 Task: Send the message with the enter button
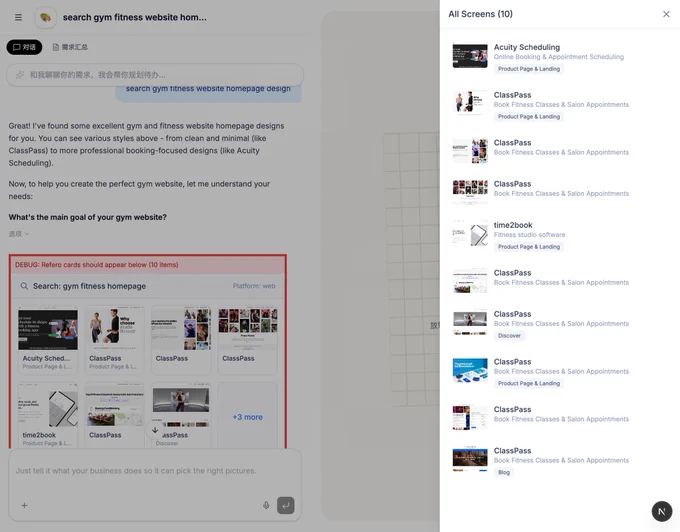click(x=286, y=505)
